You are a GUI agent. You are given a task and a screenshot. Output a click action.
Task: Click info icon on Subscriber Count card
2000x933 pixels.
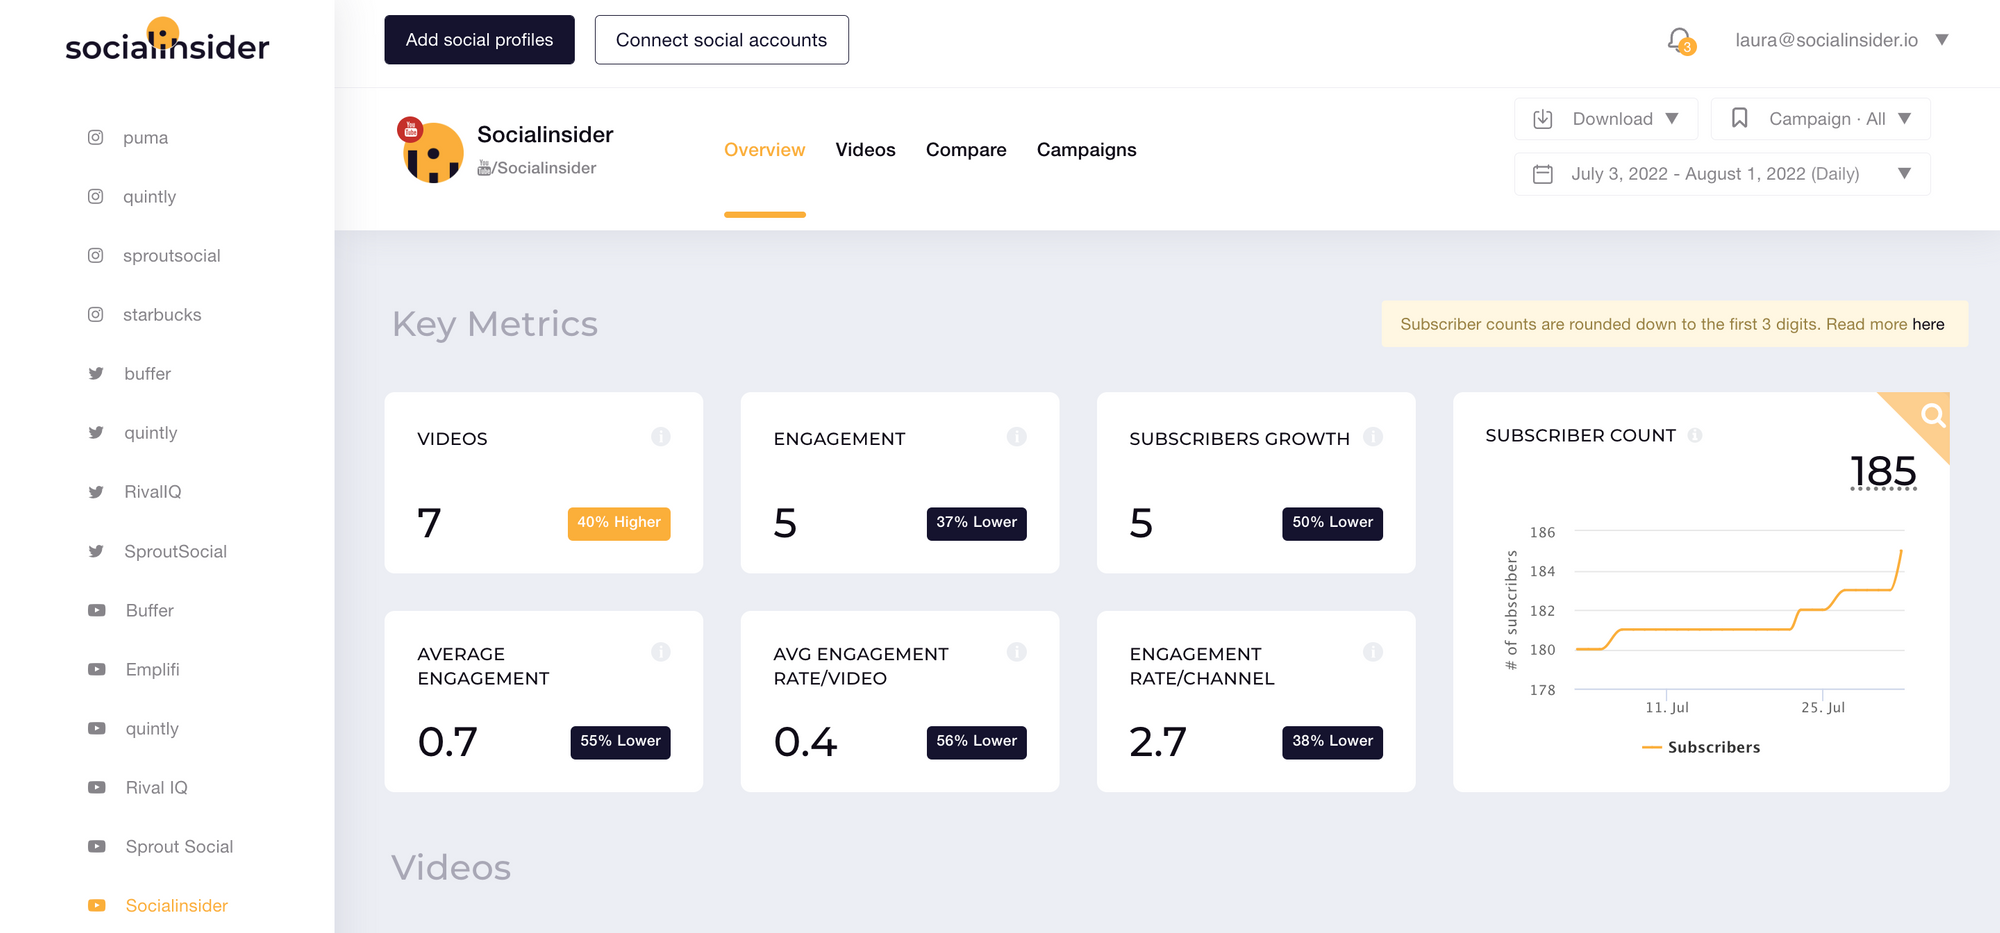(1695, 435)
